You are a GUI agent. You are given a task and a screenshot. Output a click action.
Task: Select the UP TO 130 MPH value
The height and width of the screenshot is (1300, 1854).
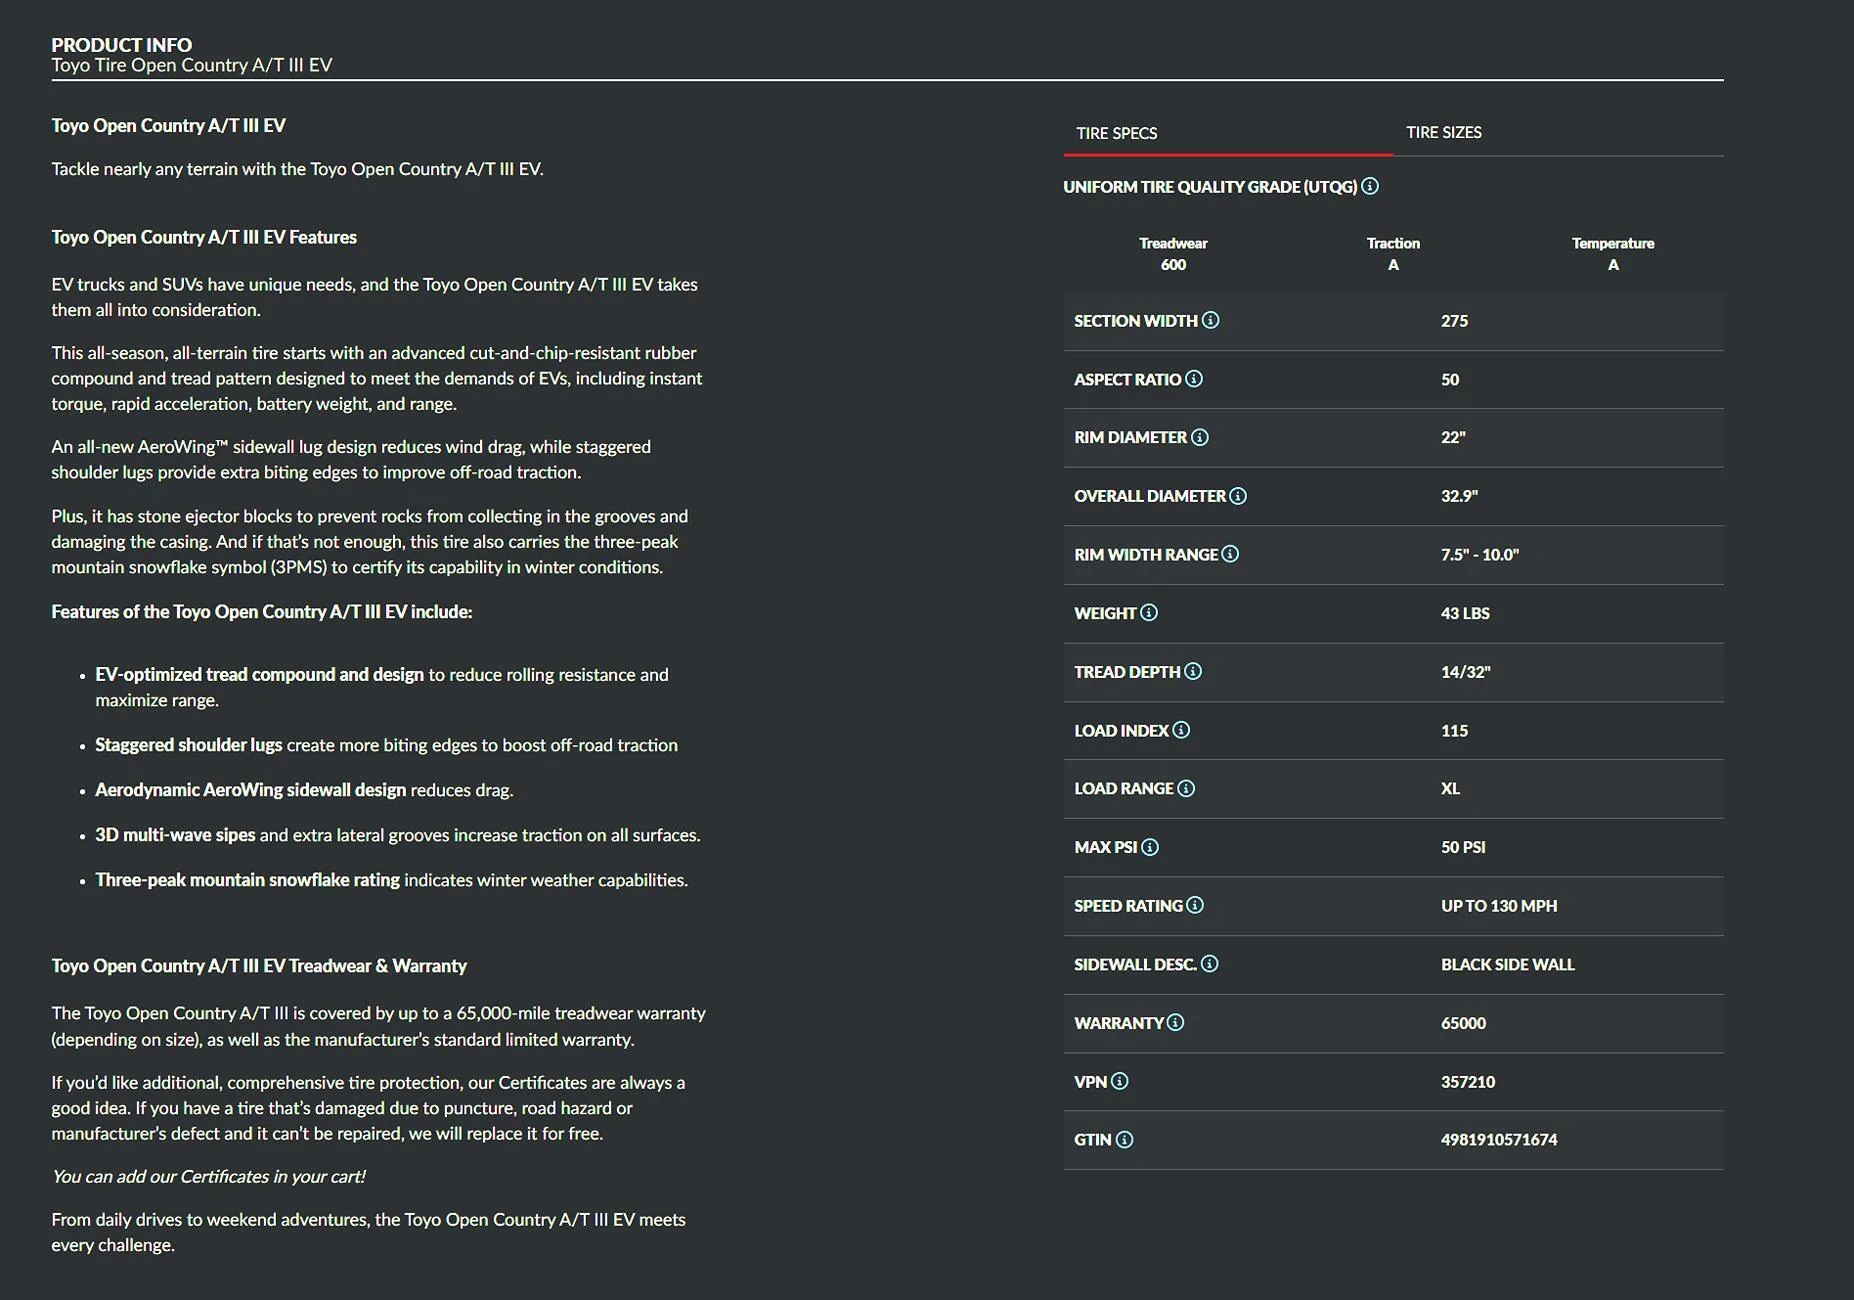(x=1499, y=906)
